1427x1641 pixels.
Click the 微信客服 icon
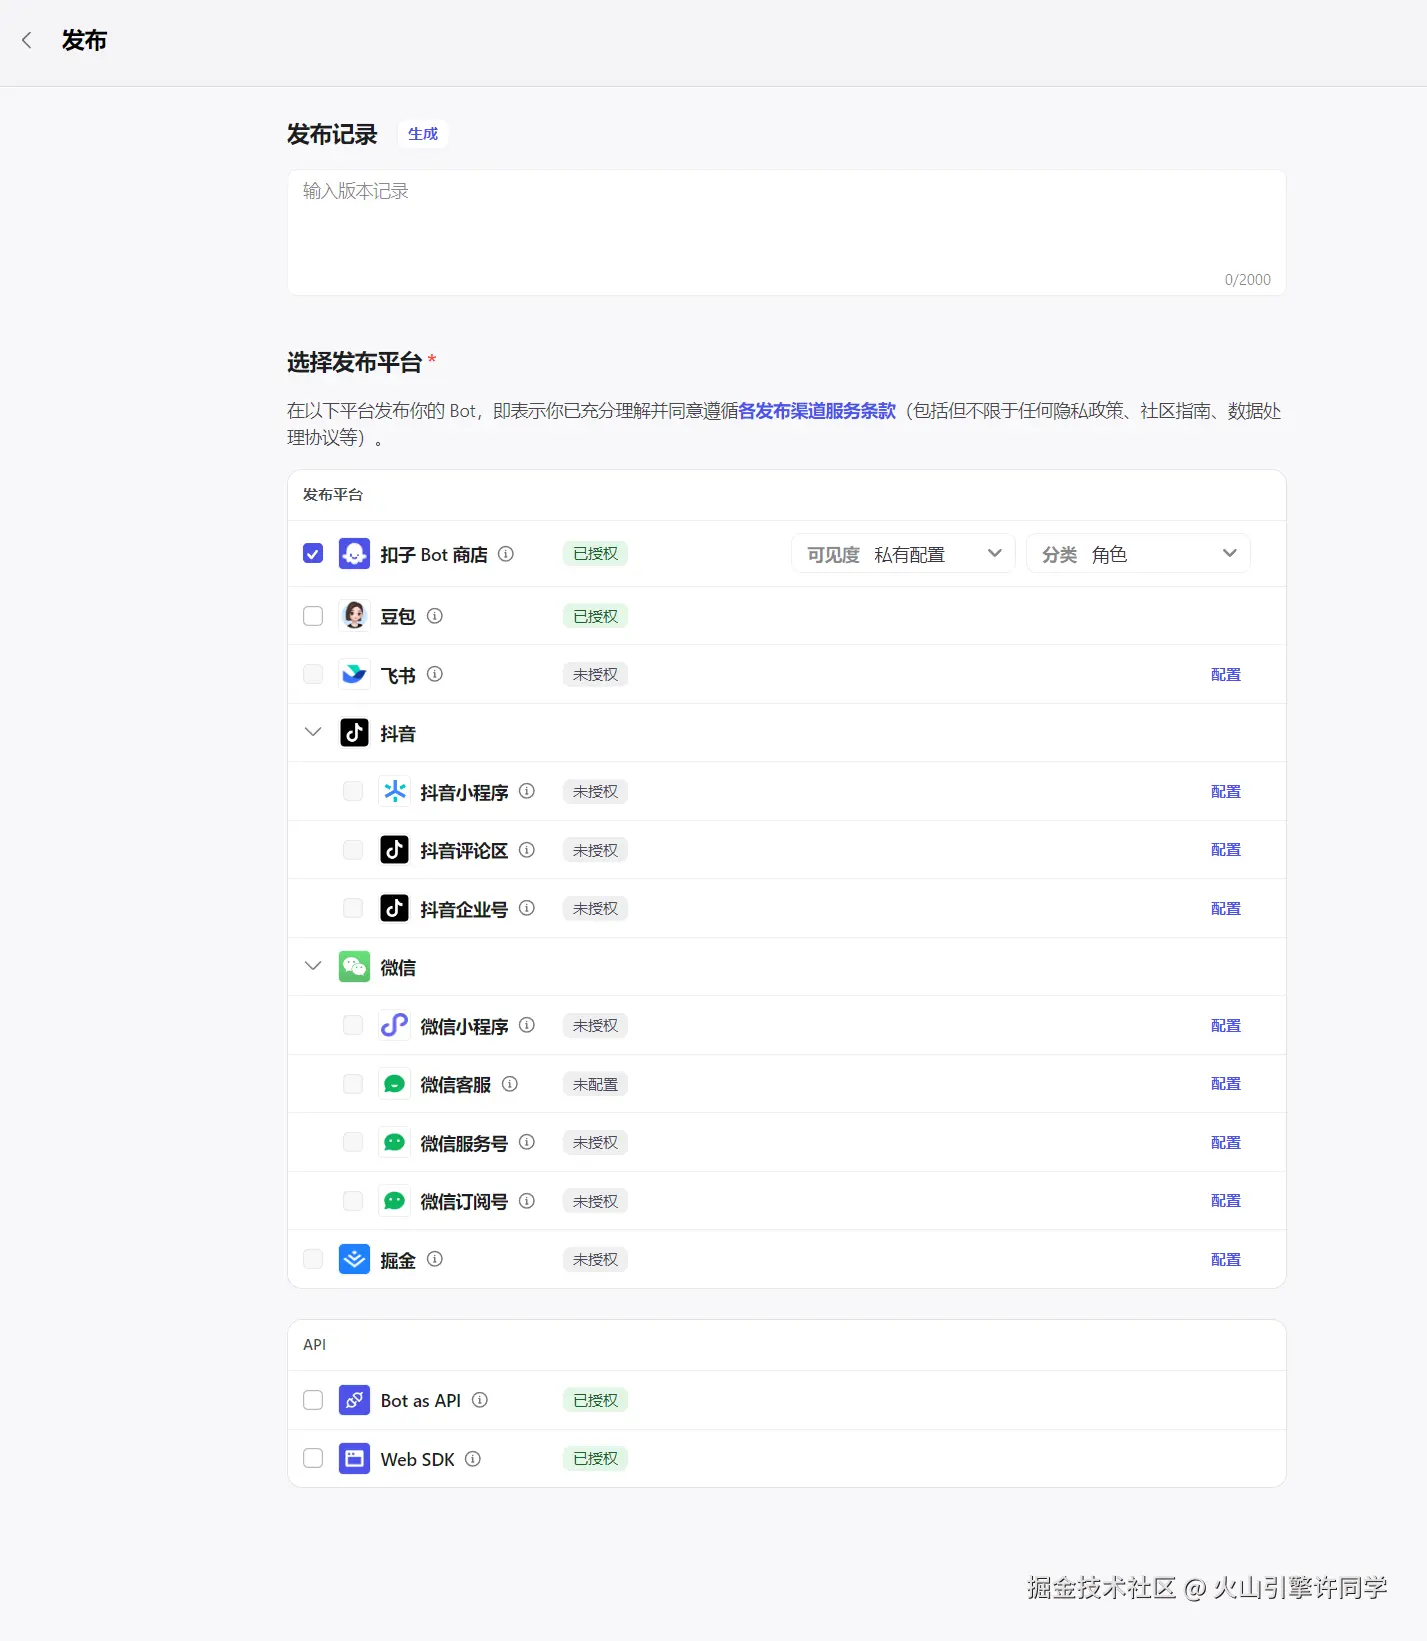click(394, 1084)
